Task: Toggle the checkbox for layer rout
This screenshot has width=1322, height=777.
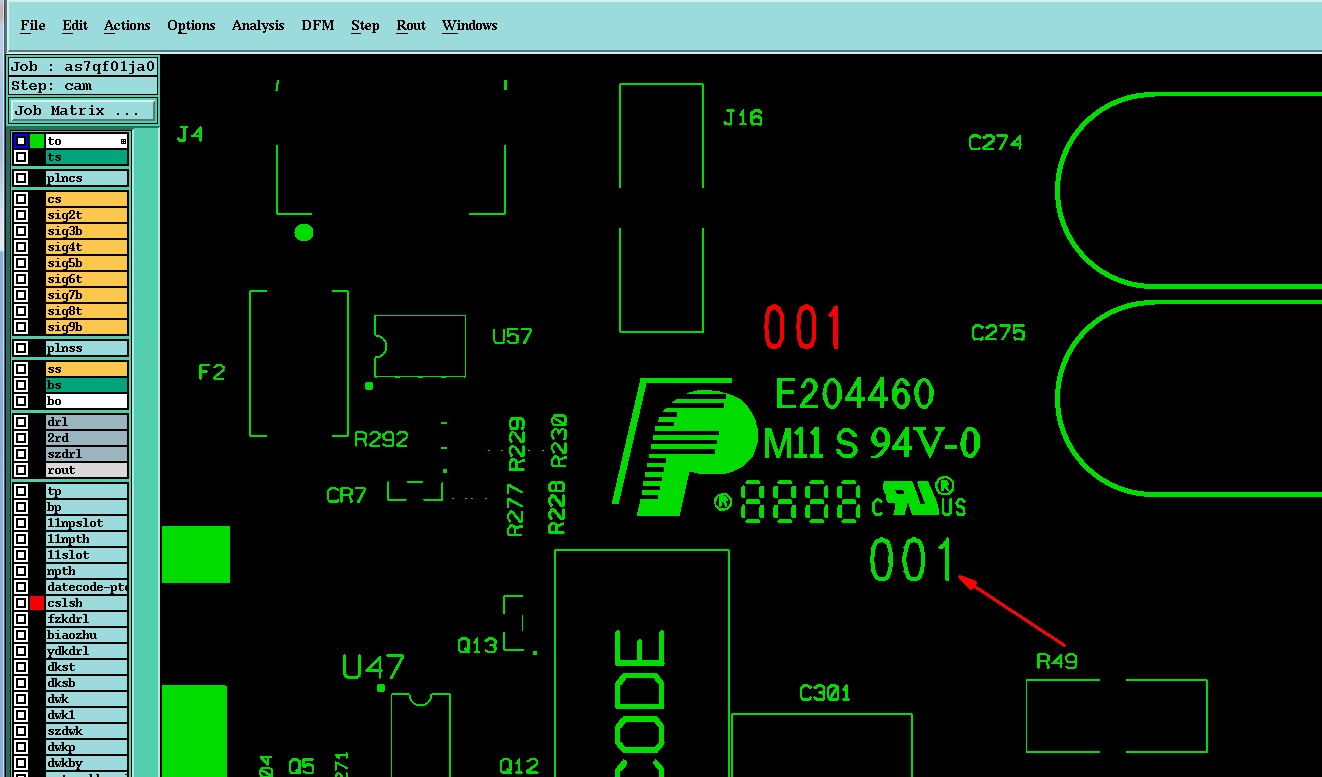Action: [21, 470]
